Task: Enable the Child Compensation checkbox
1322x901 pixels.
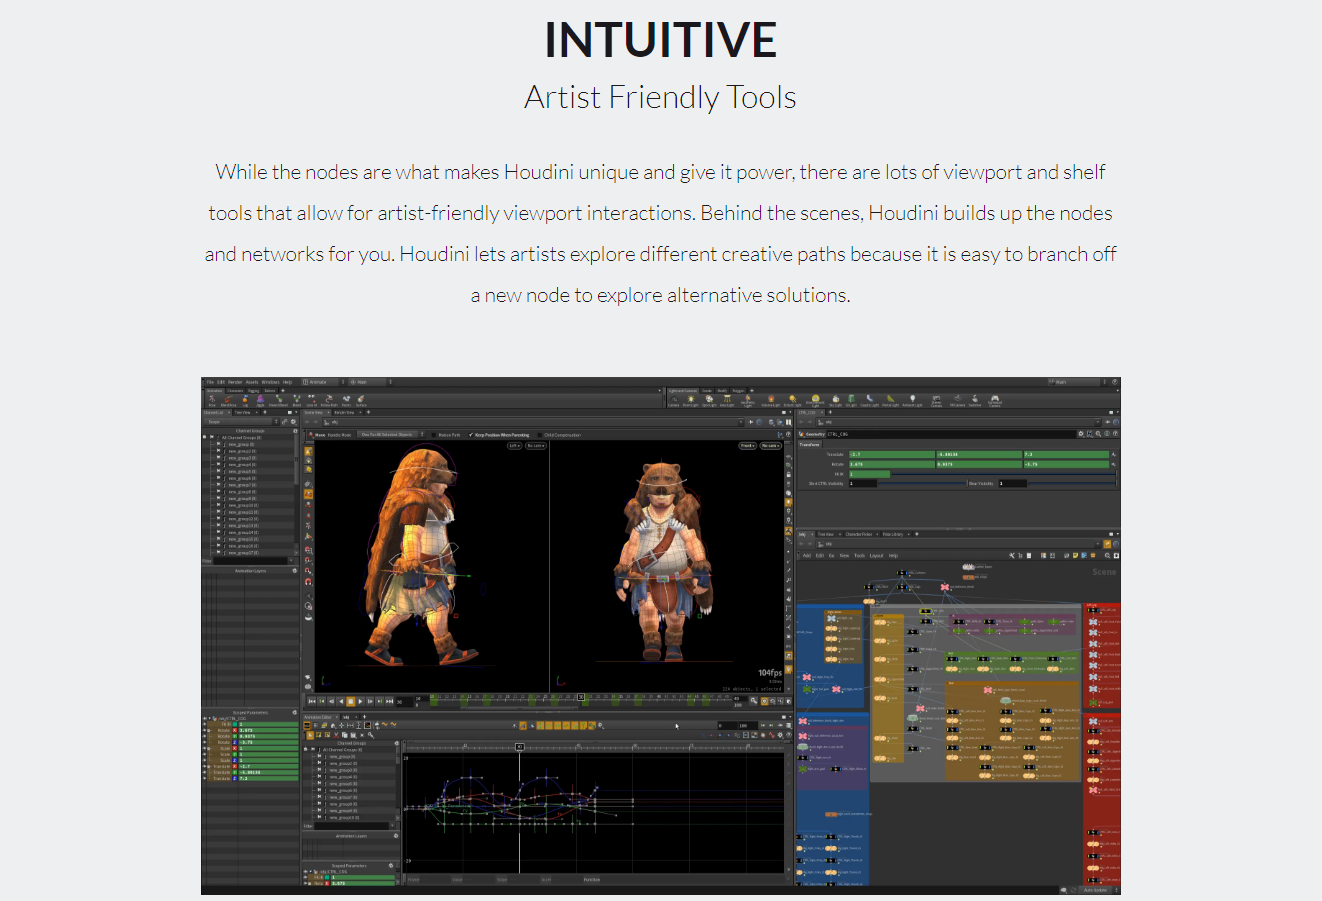Action: coord(539,435)
